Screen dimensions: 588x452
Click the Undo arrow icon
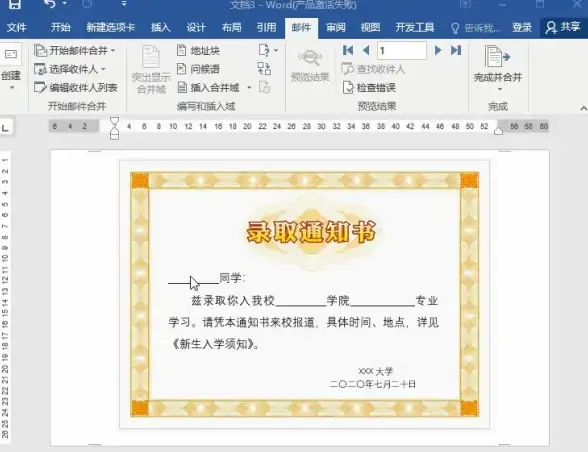(50, 4)
